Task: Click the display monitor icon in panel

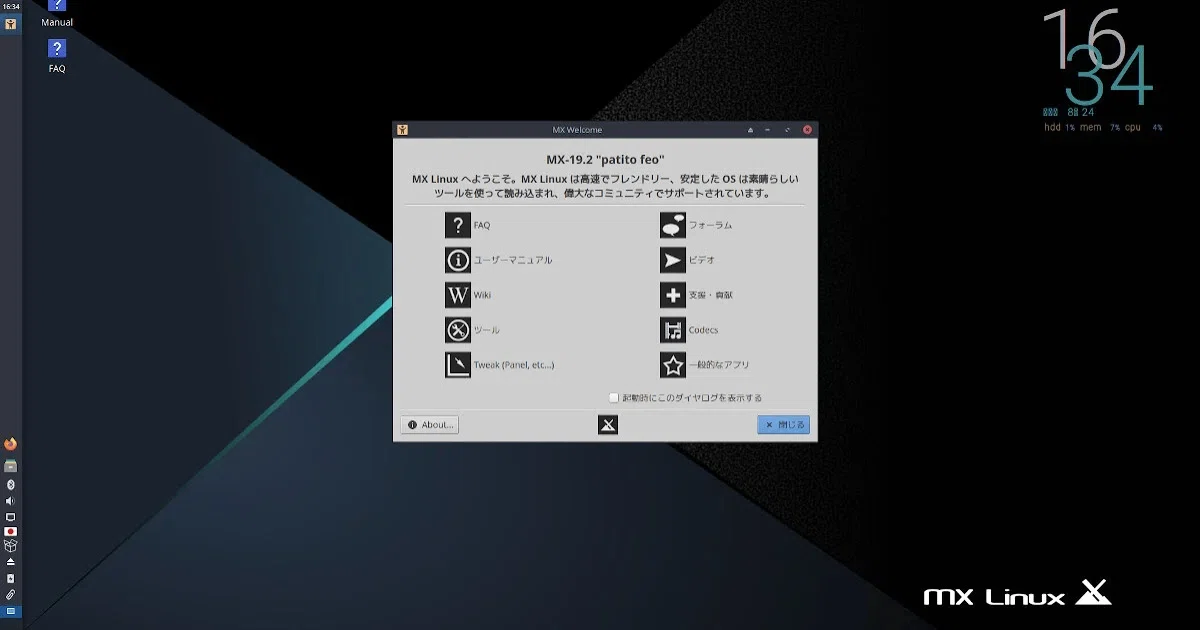Action: [11, 516]
